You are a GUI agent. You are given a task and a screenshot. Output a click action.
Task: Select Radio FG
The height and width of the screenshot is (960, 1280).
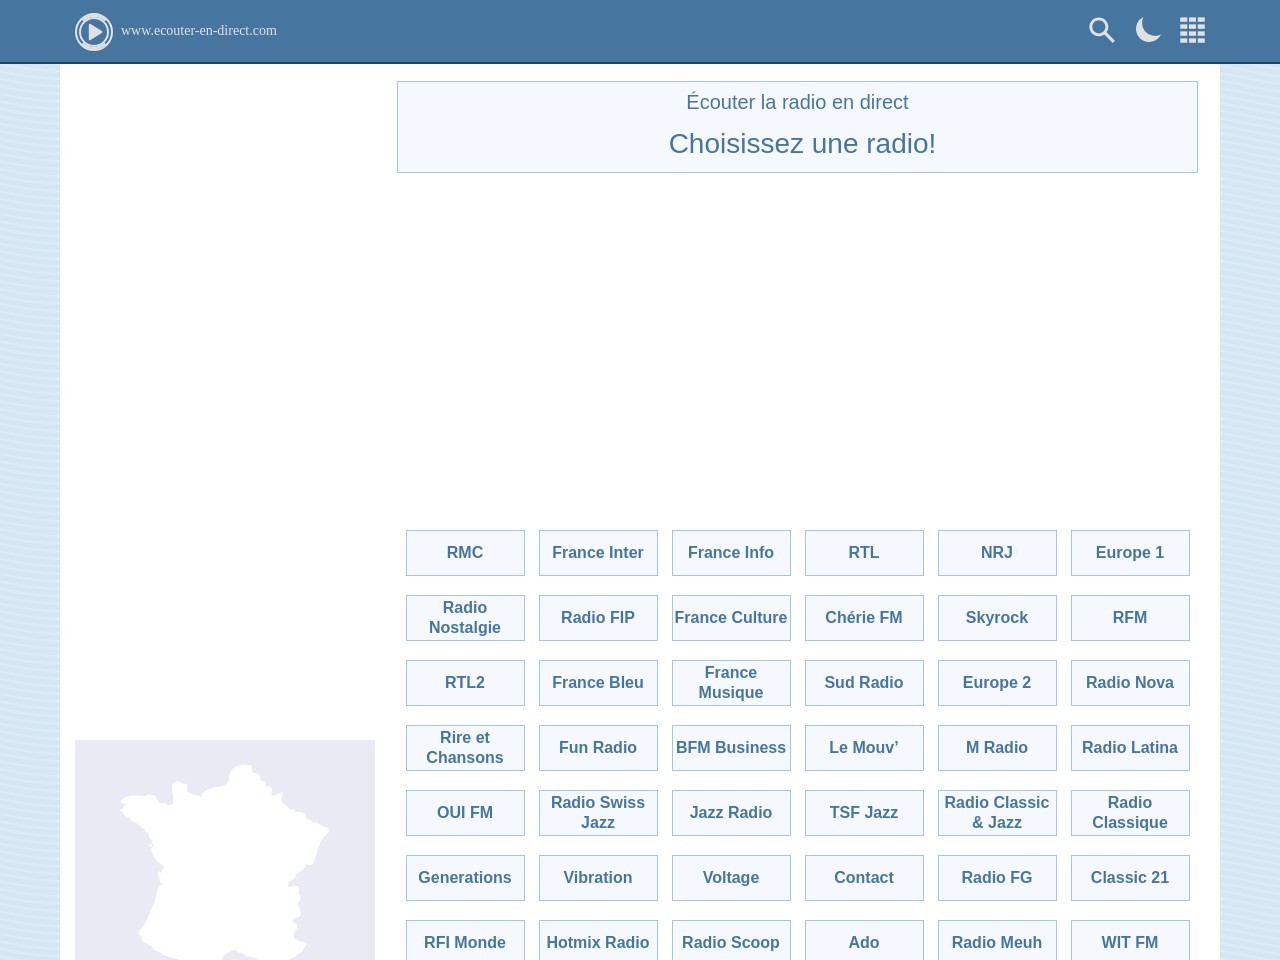point(997,878)
